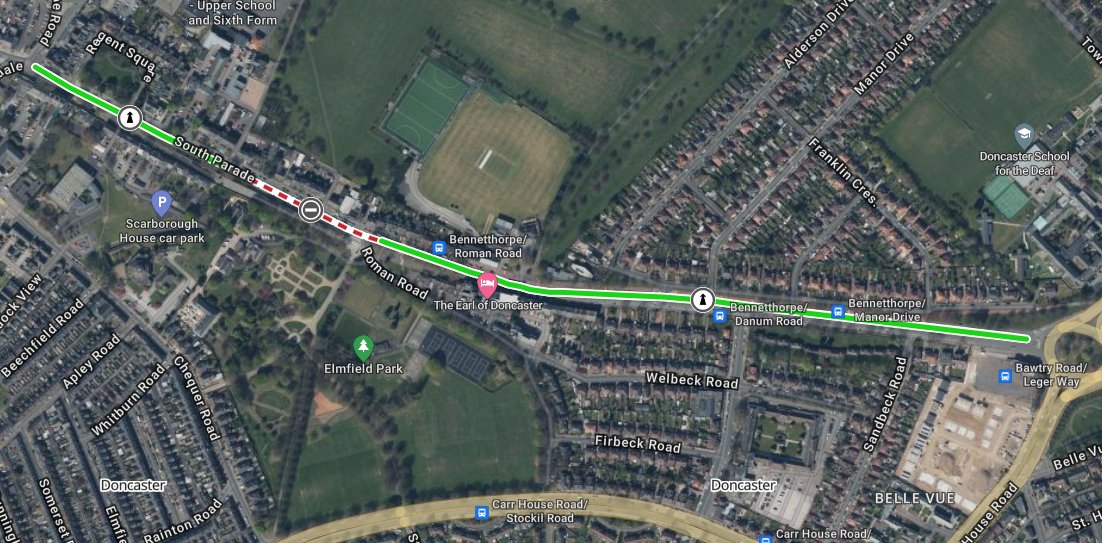Open the Bawtry Road/Leger Way bus stop
Viewport: 1102px width, 543px height.
(1005, 377)
